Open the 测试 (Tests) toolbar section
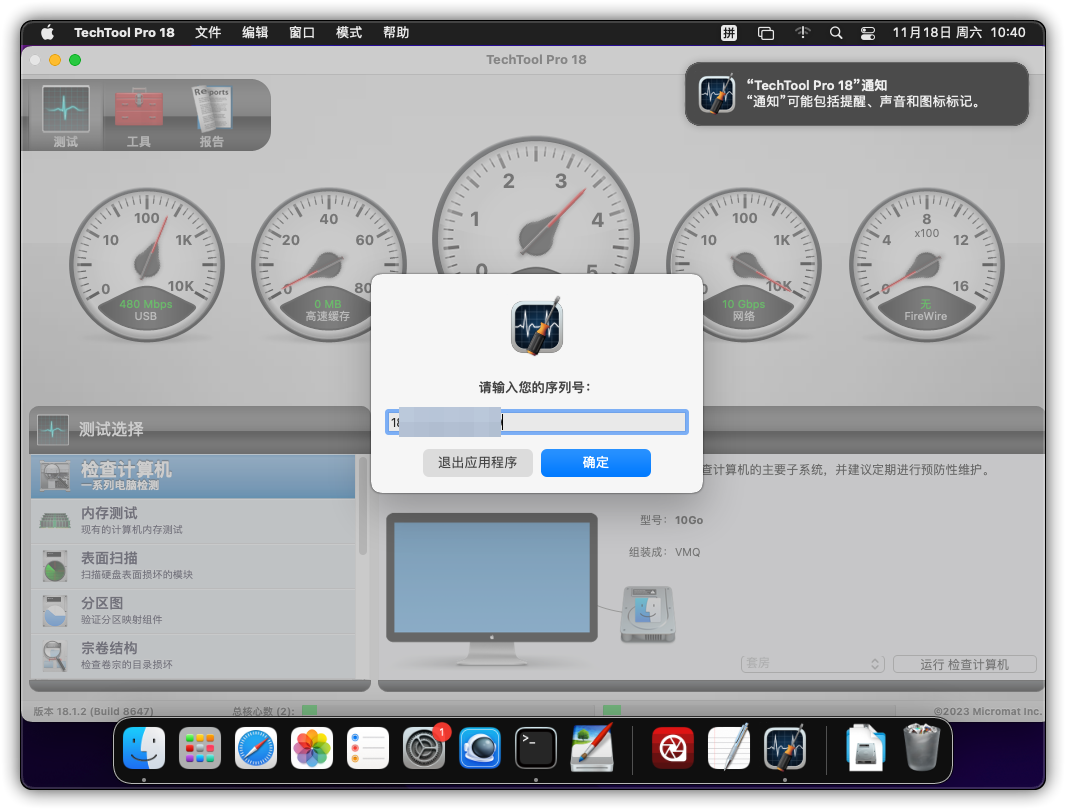The width and height of the screenshot is (1066, 810). (65, 116)
